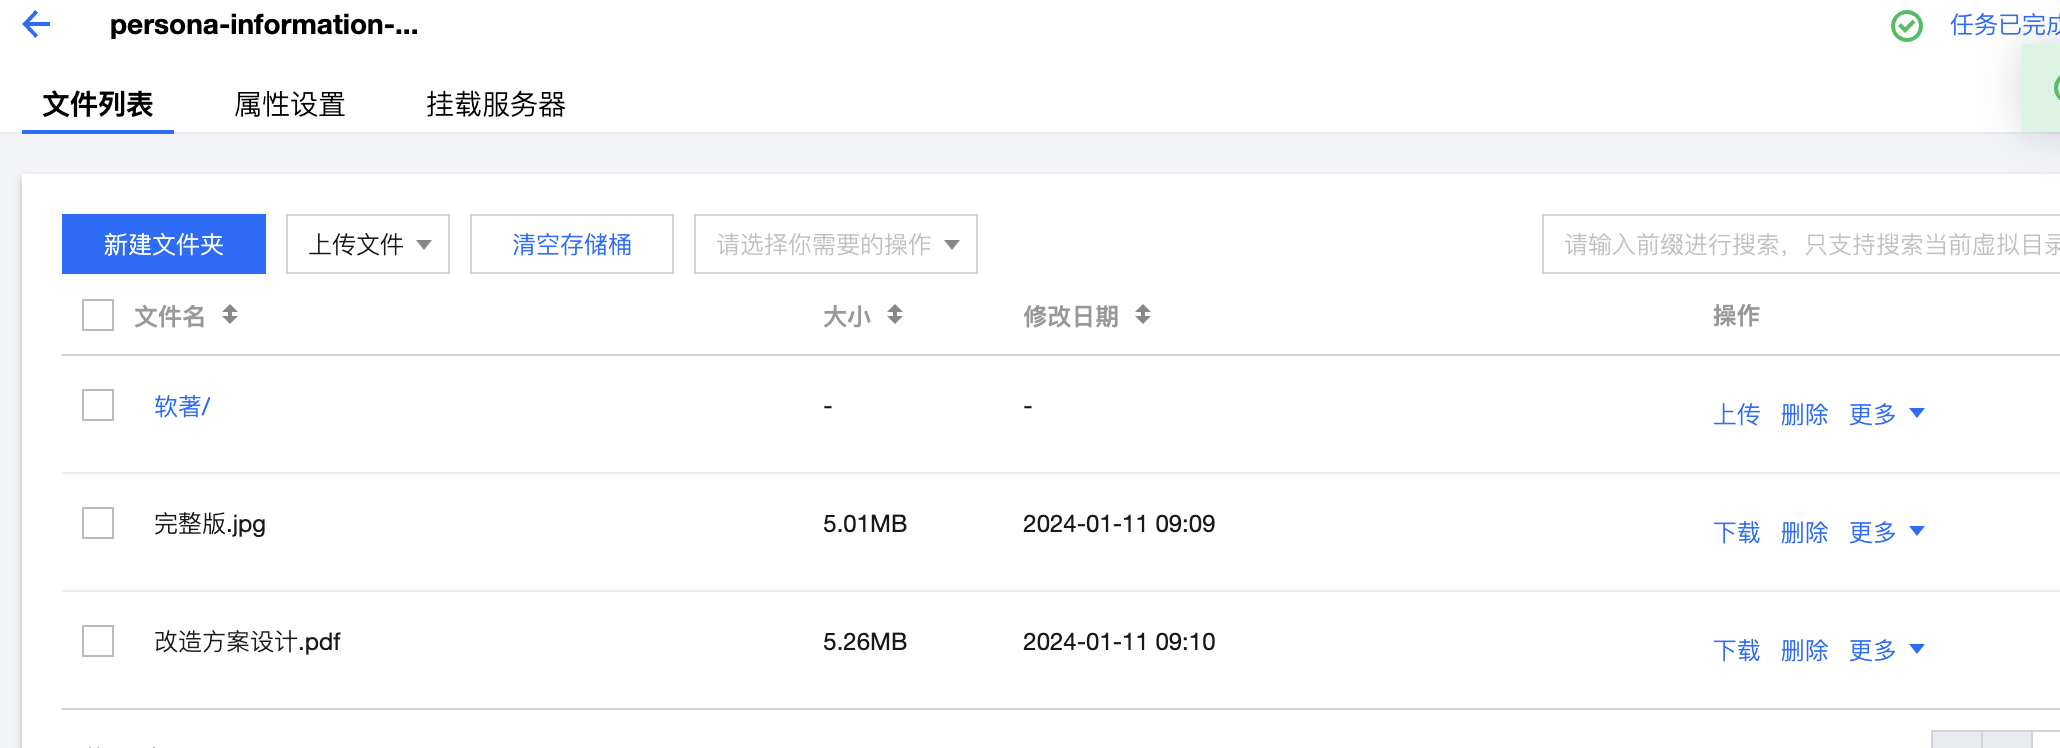Click the 改造方案设计.pdf file name
This screenshot has width=2060, height=748.
click(x=247, y=642)
